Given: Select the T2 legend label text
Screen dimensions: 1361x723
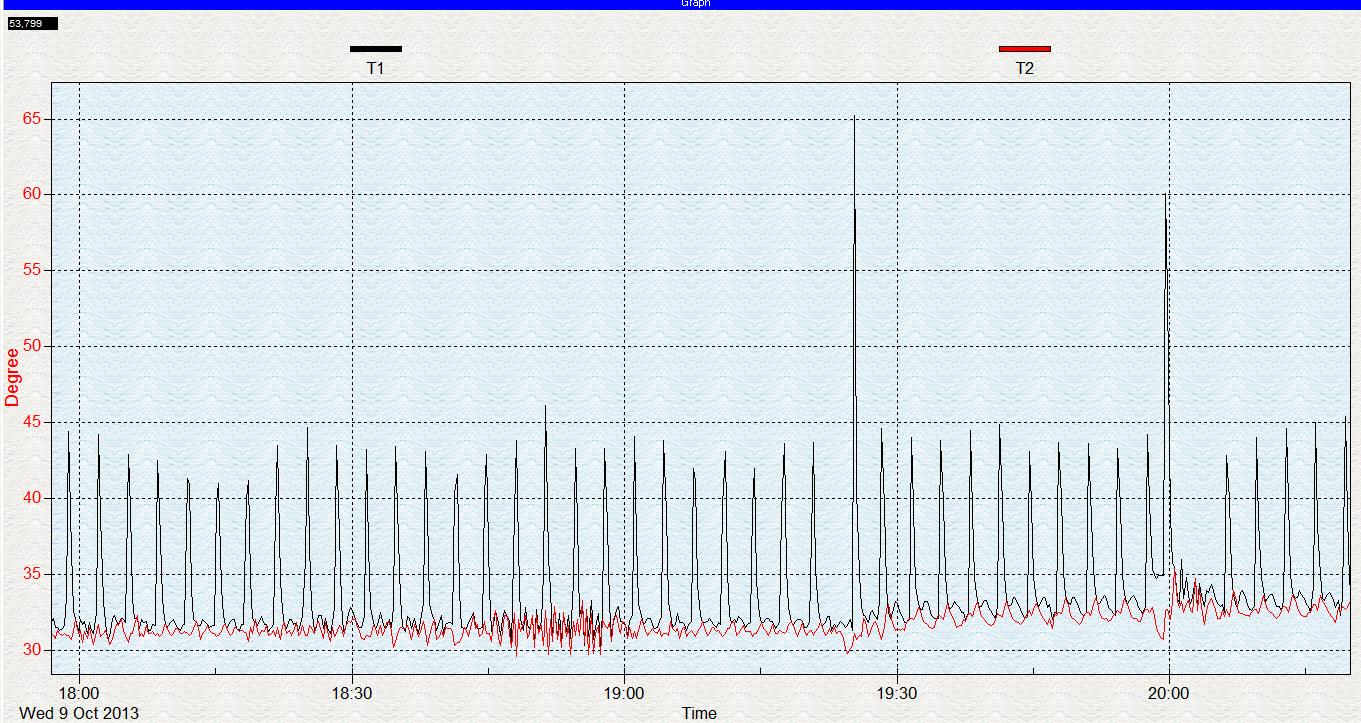Looking at the screenshot, I should (1025, 69).
